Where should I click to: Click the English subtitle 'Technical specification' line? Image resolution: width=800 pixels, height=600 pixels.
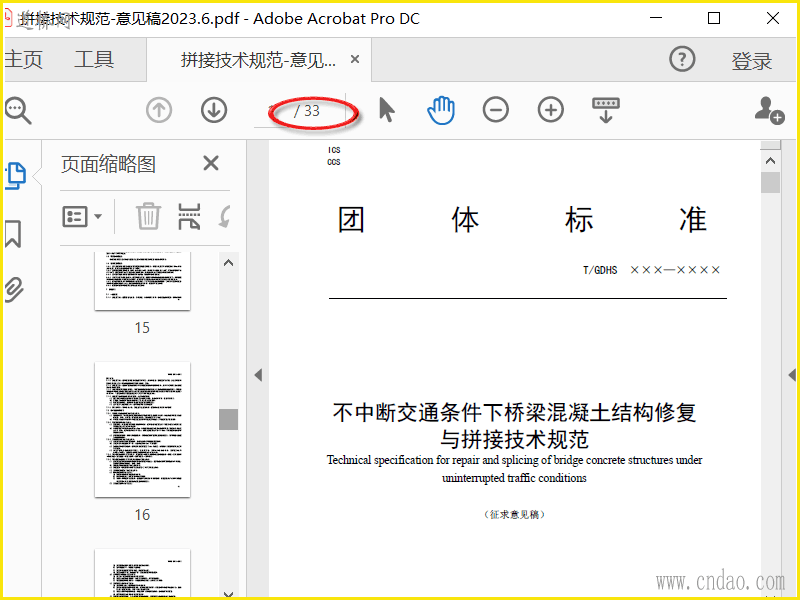(x=514, y=460)
